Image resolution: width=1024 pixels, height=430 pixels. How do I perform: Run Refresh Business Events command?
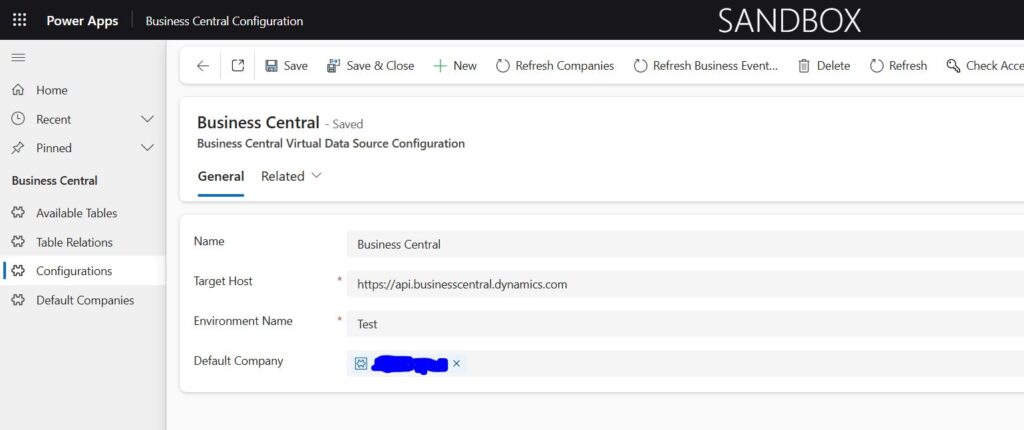(705, 66)
